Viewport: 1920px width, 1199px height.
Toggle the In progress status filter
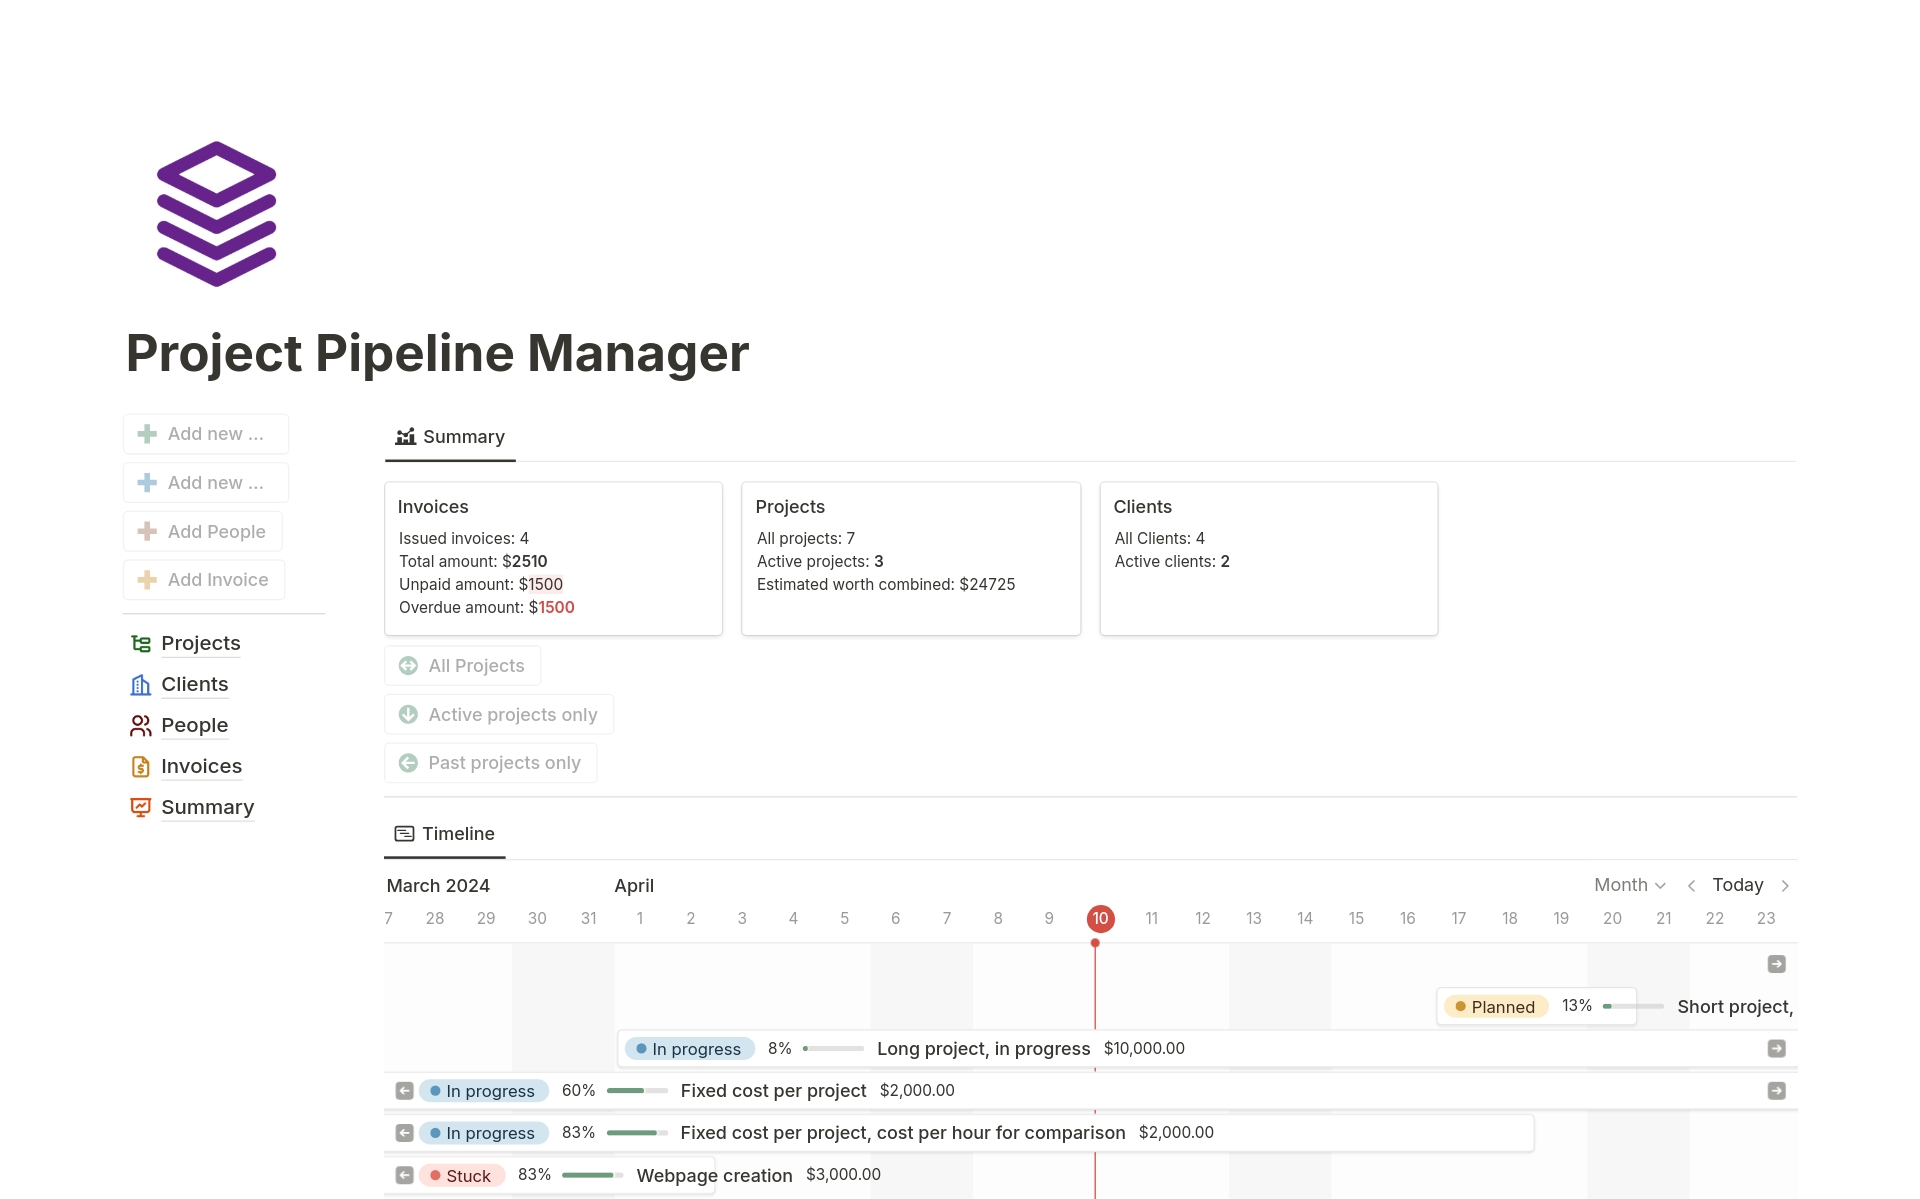[x=689, y=1047]
